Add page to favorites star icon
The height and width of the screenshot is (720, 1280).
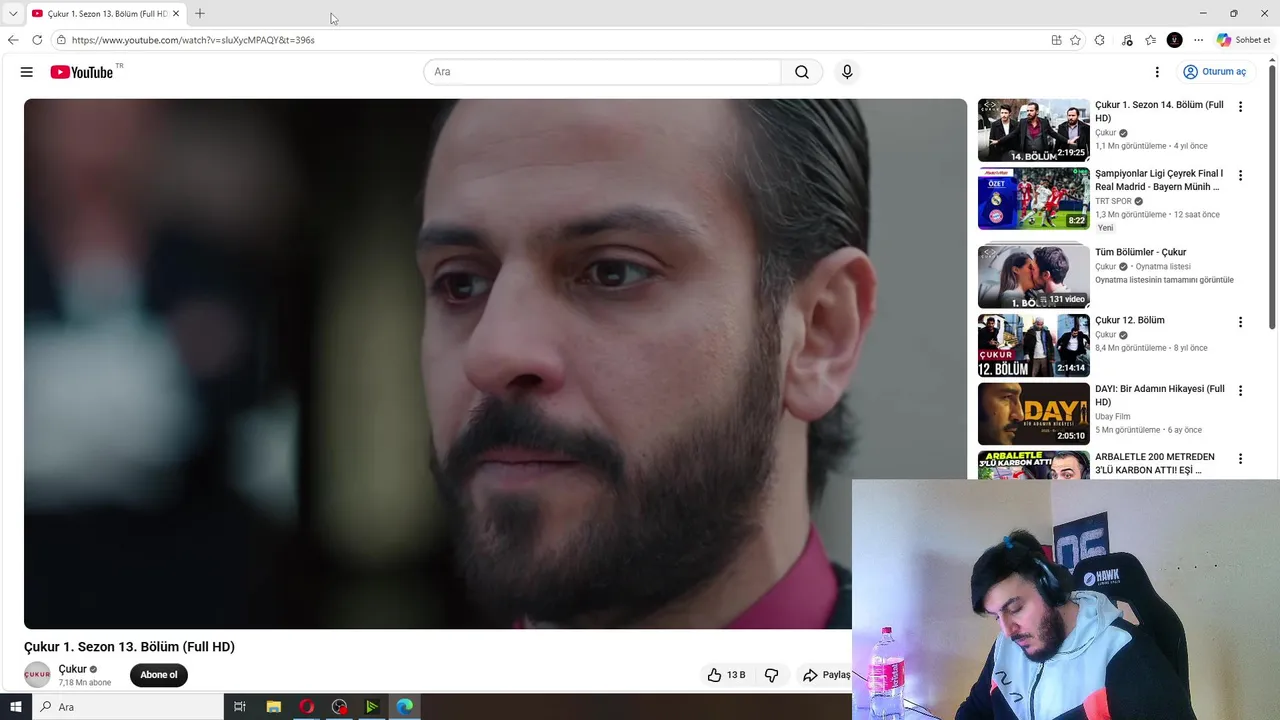pyautogui.click(x=1075, y=40)
